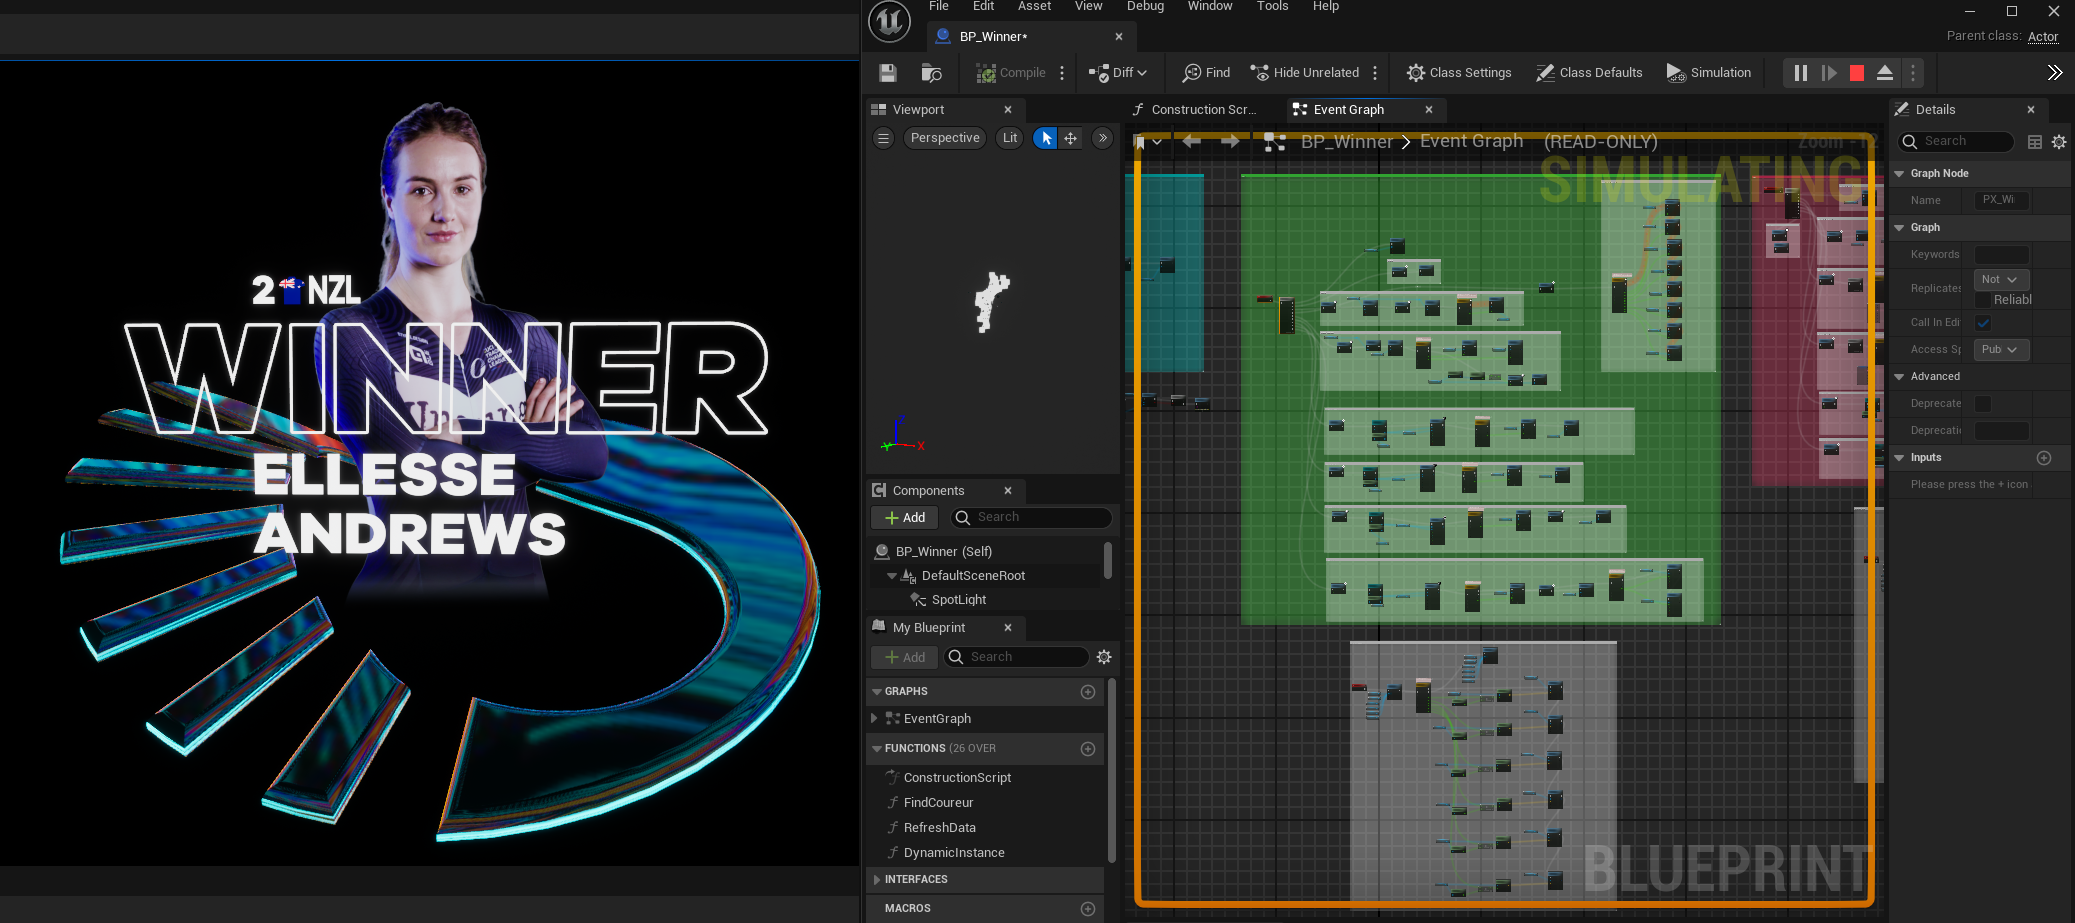Add a new graph with plus icon
Image resolution: width=2075 pixels, height=923 pixels.
click(1088, 692)
